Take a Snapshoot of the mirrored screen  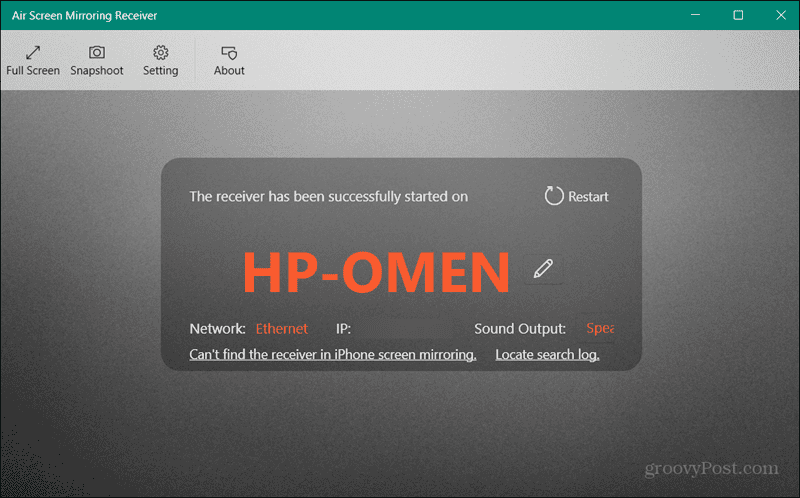[x=96, y=60]
